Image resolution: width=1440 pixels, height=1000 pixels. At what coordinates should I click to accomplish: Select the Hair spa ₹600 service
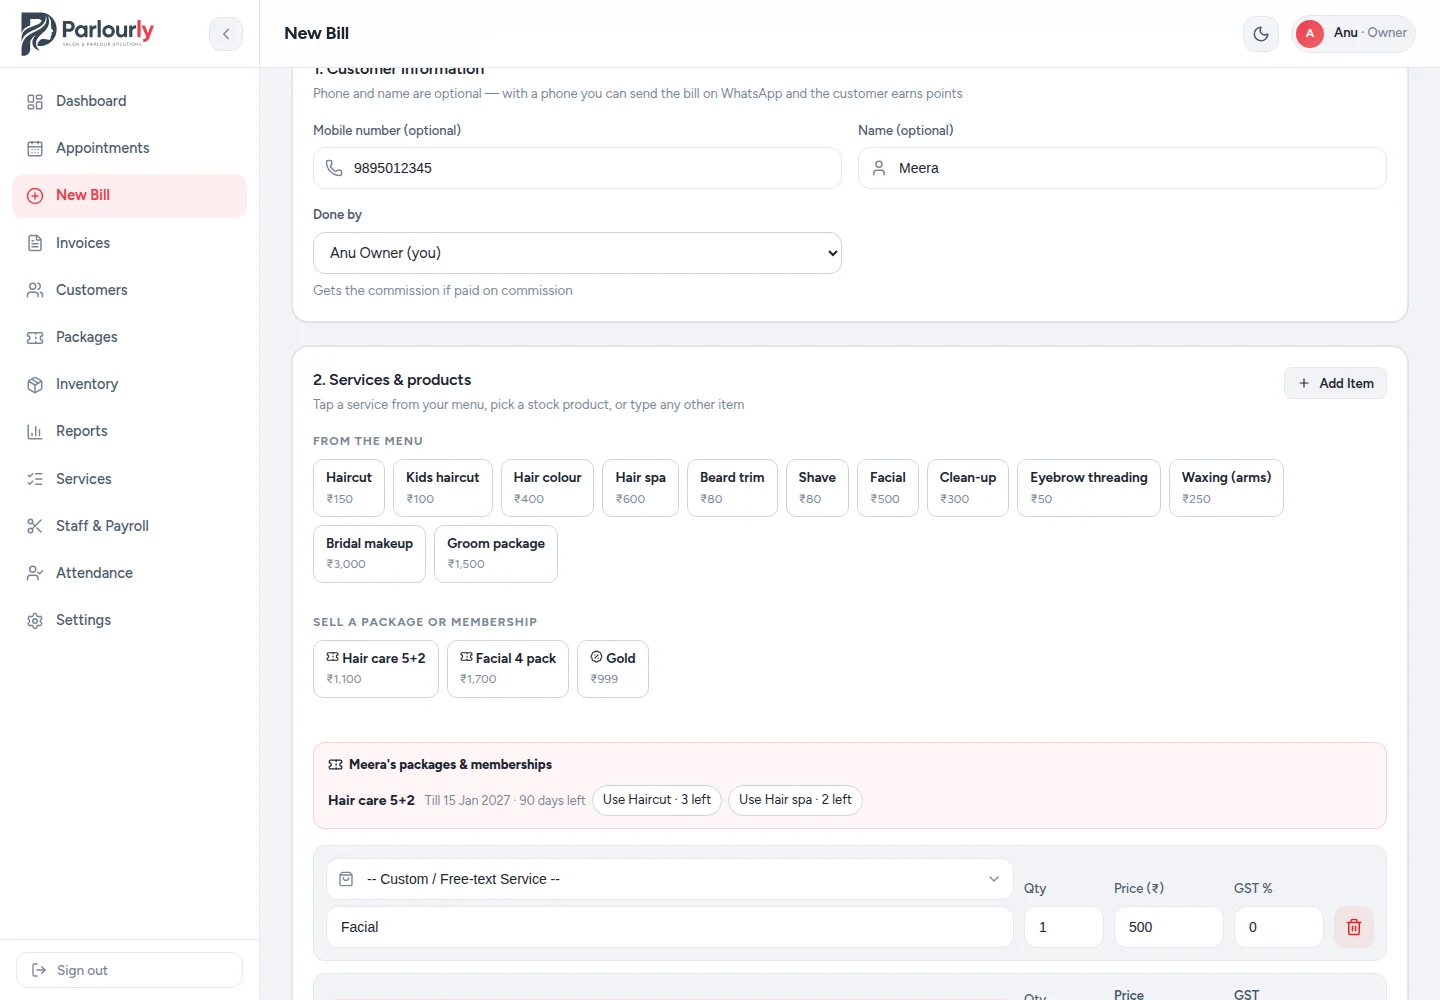[x=641, y=488]
